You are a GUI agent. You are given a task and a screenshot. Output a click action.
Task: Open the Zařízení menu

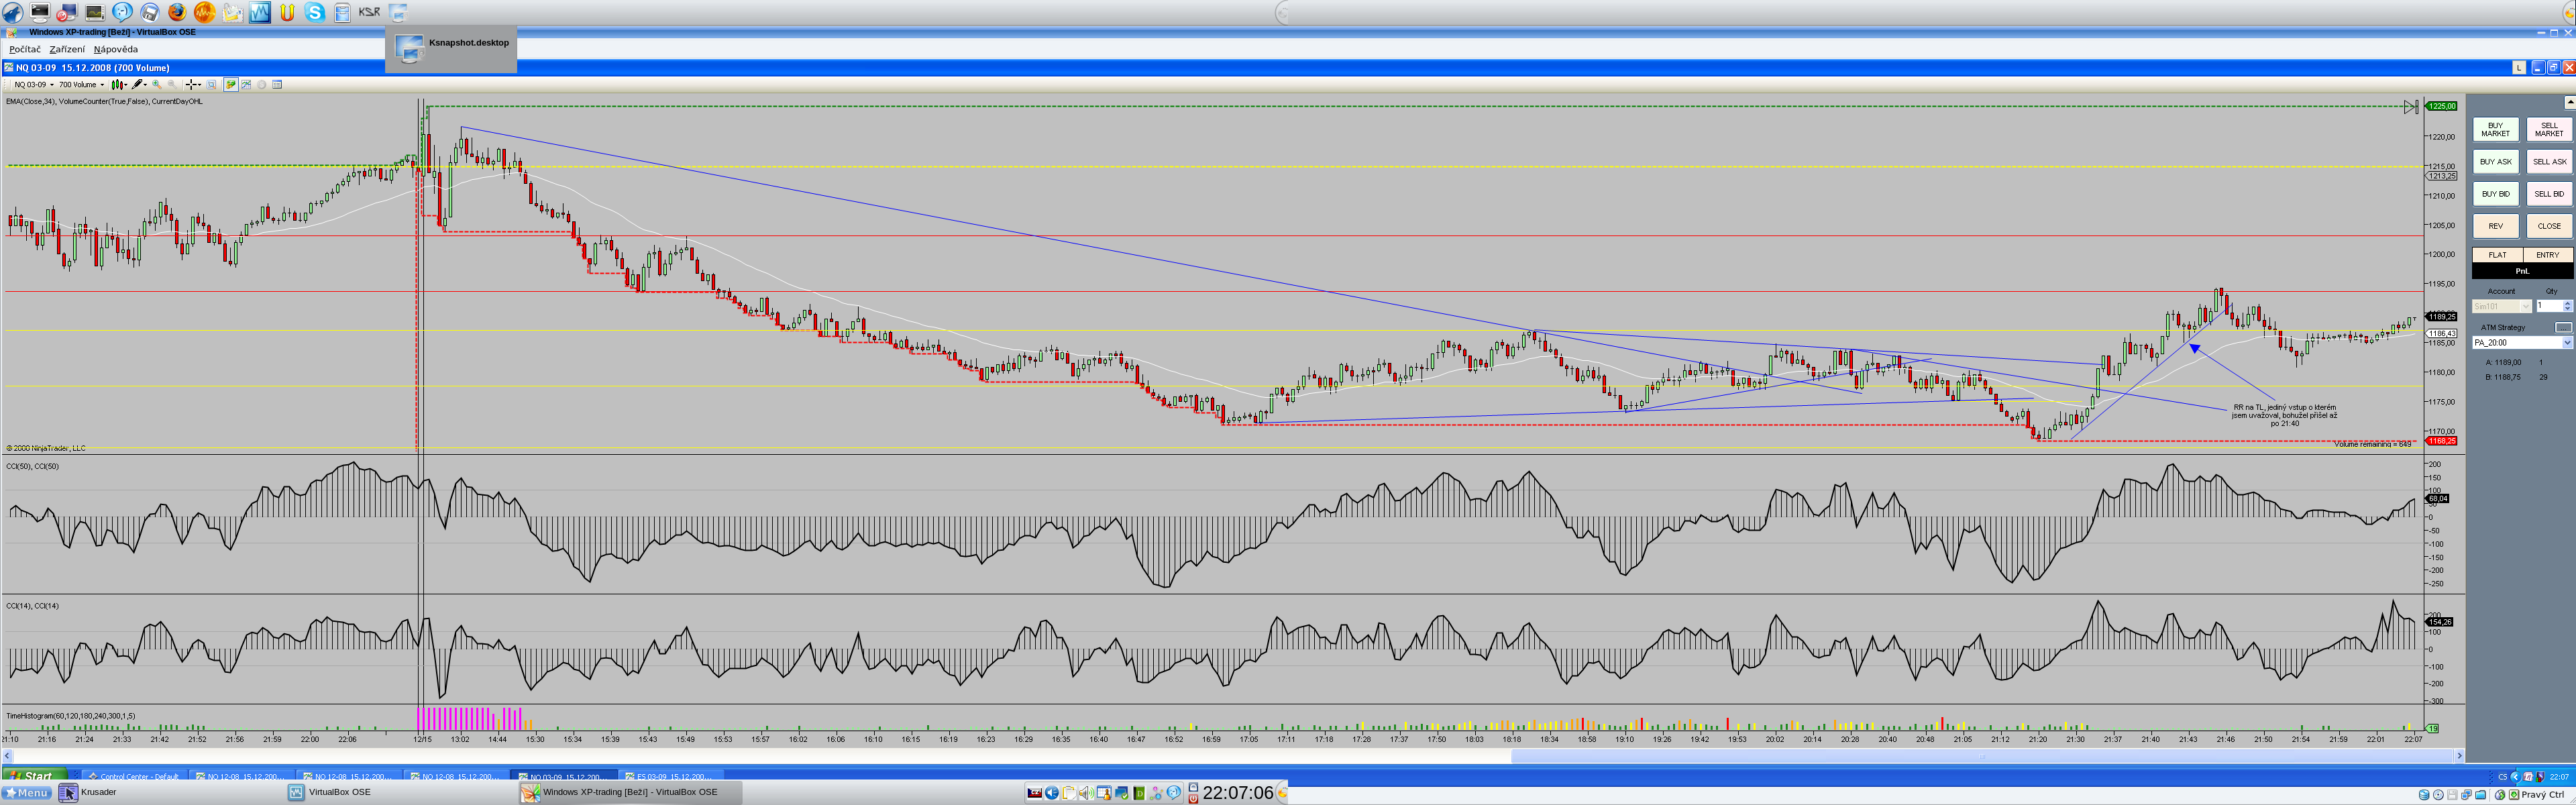(67, 49)
